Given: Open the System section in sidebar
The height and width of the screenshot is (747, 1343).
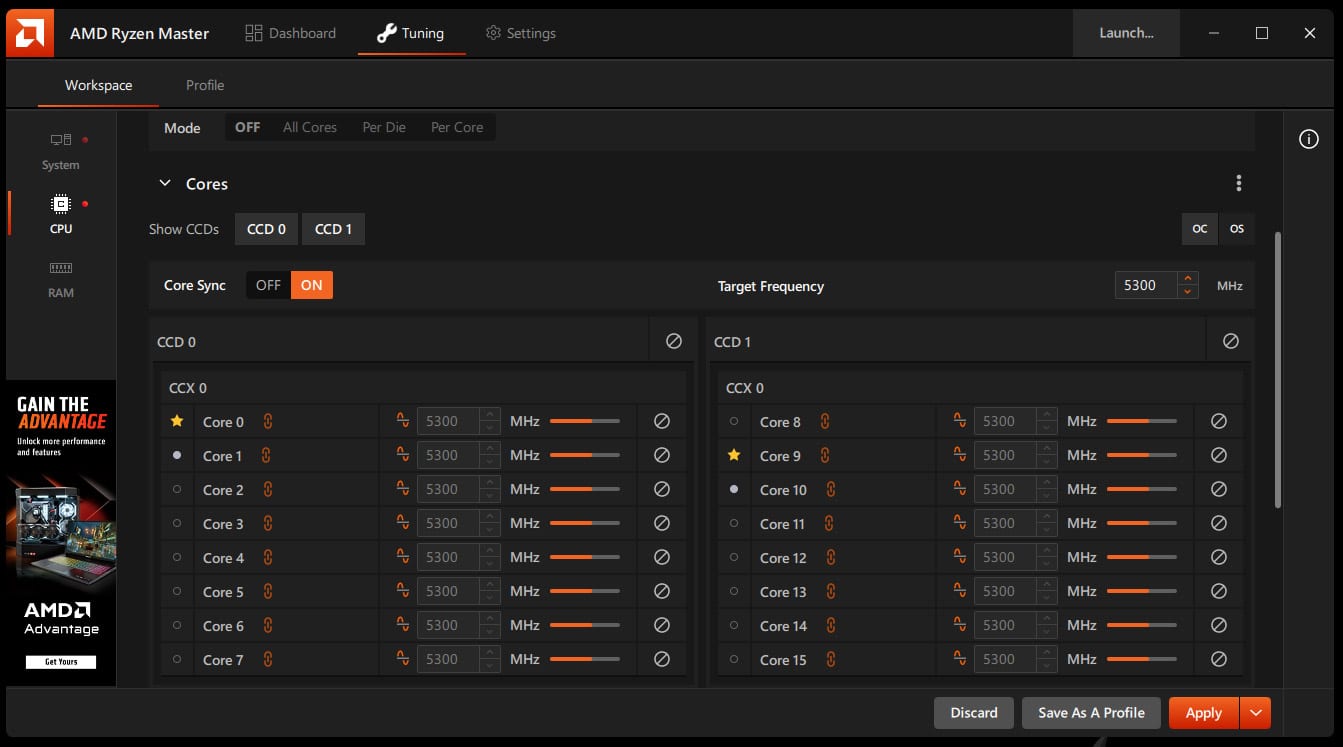Looking at the screenshot, I should 61,151.
